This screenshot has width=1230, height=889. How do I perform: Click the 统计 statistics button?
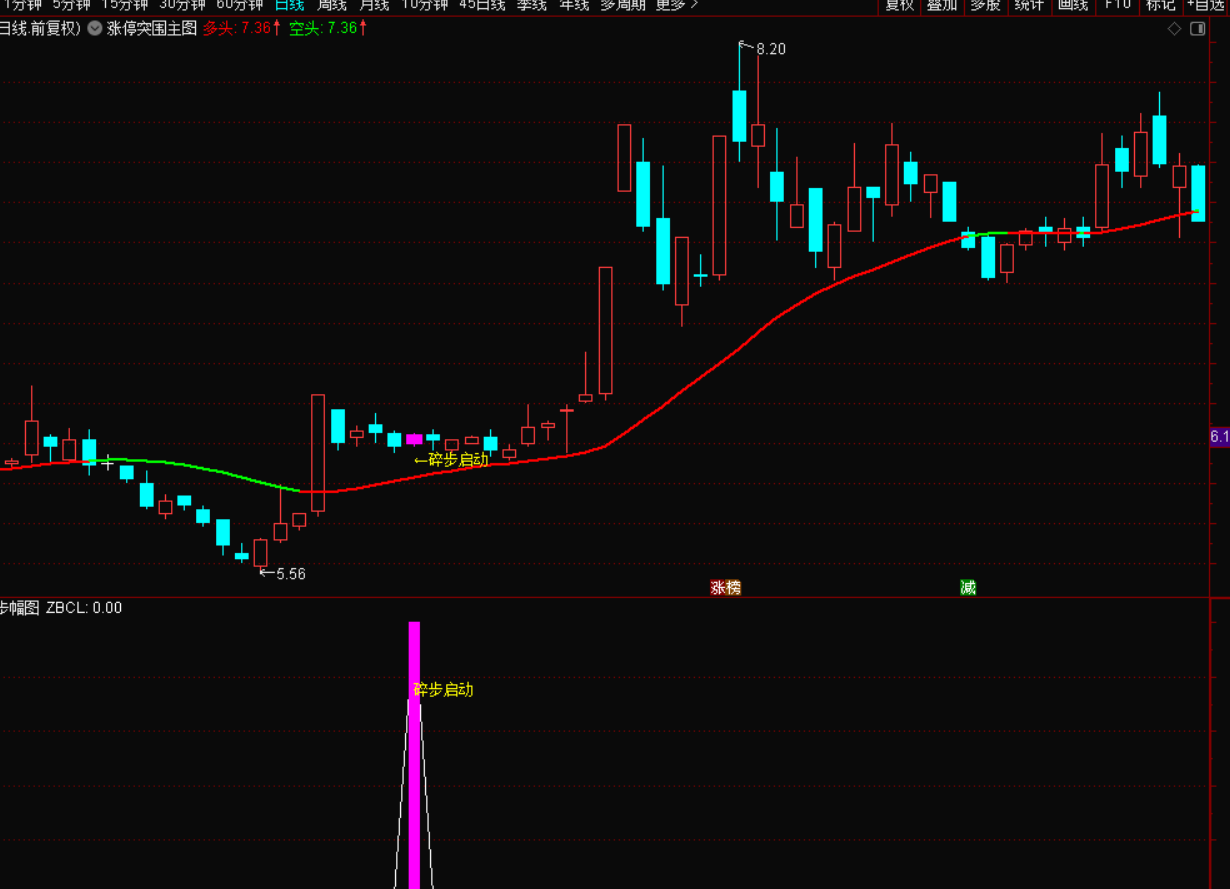(1028, 5)
